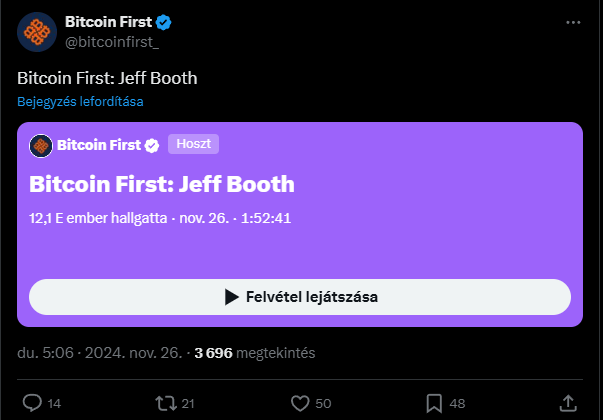
Task: Click the repost arrows icon
Action: (166, 403)
